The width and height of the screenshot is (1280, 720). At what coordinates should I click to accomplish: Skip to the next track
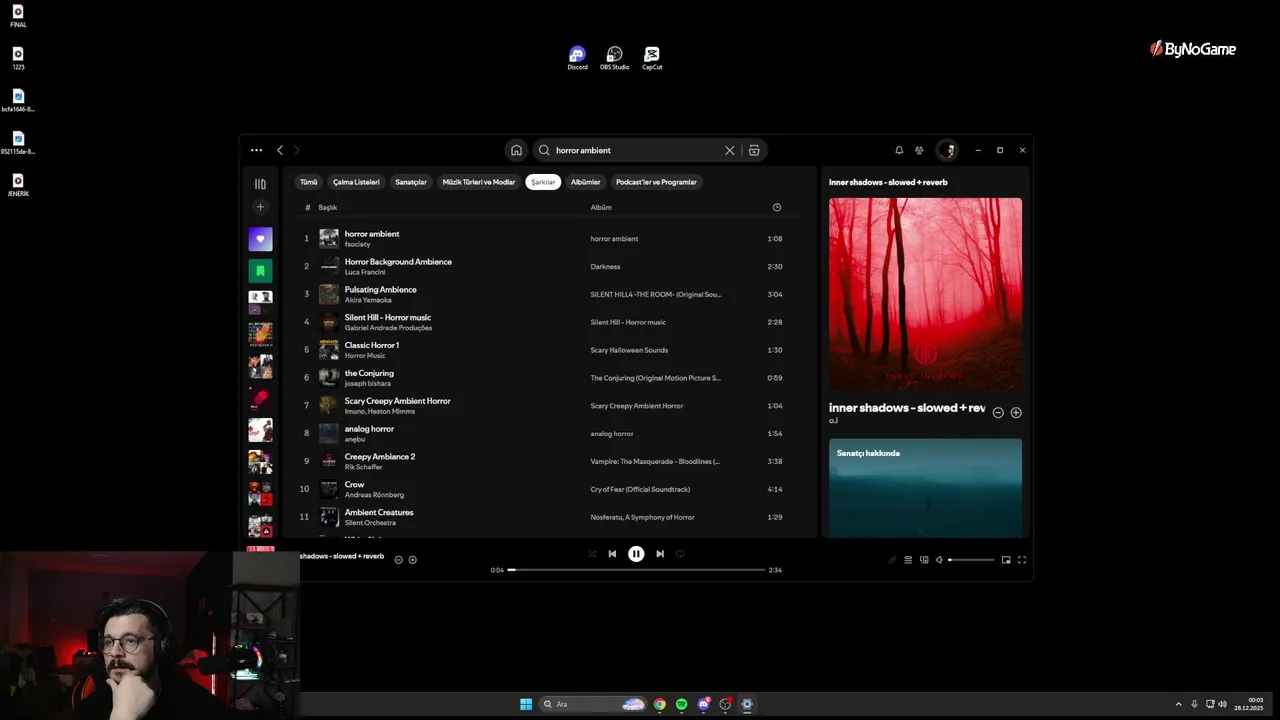(x=660, y=554)
